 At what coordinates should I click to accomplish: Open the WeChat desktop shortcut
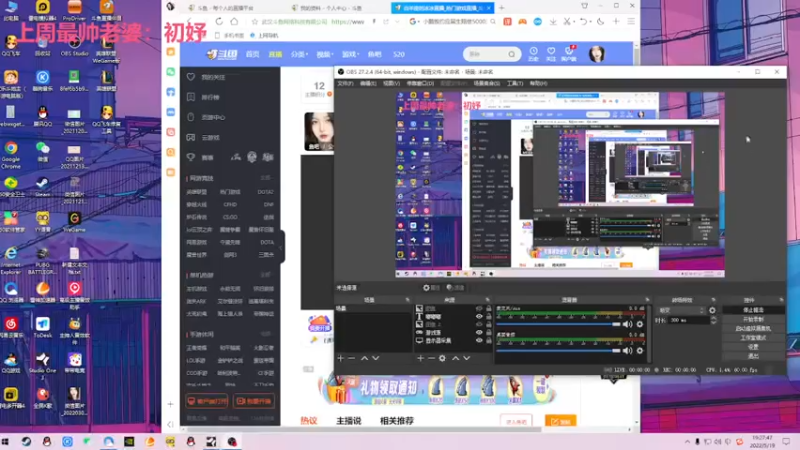click(x=42, y=151)
